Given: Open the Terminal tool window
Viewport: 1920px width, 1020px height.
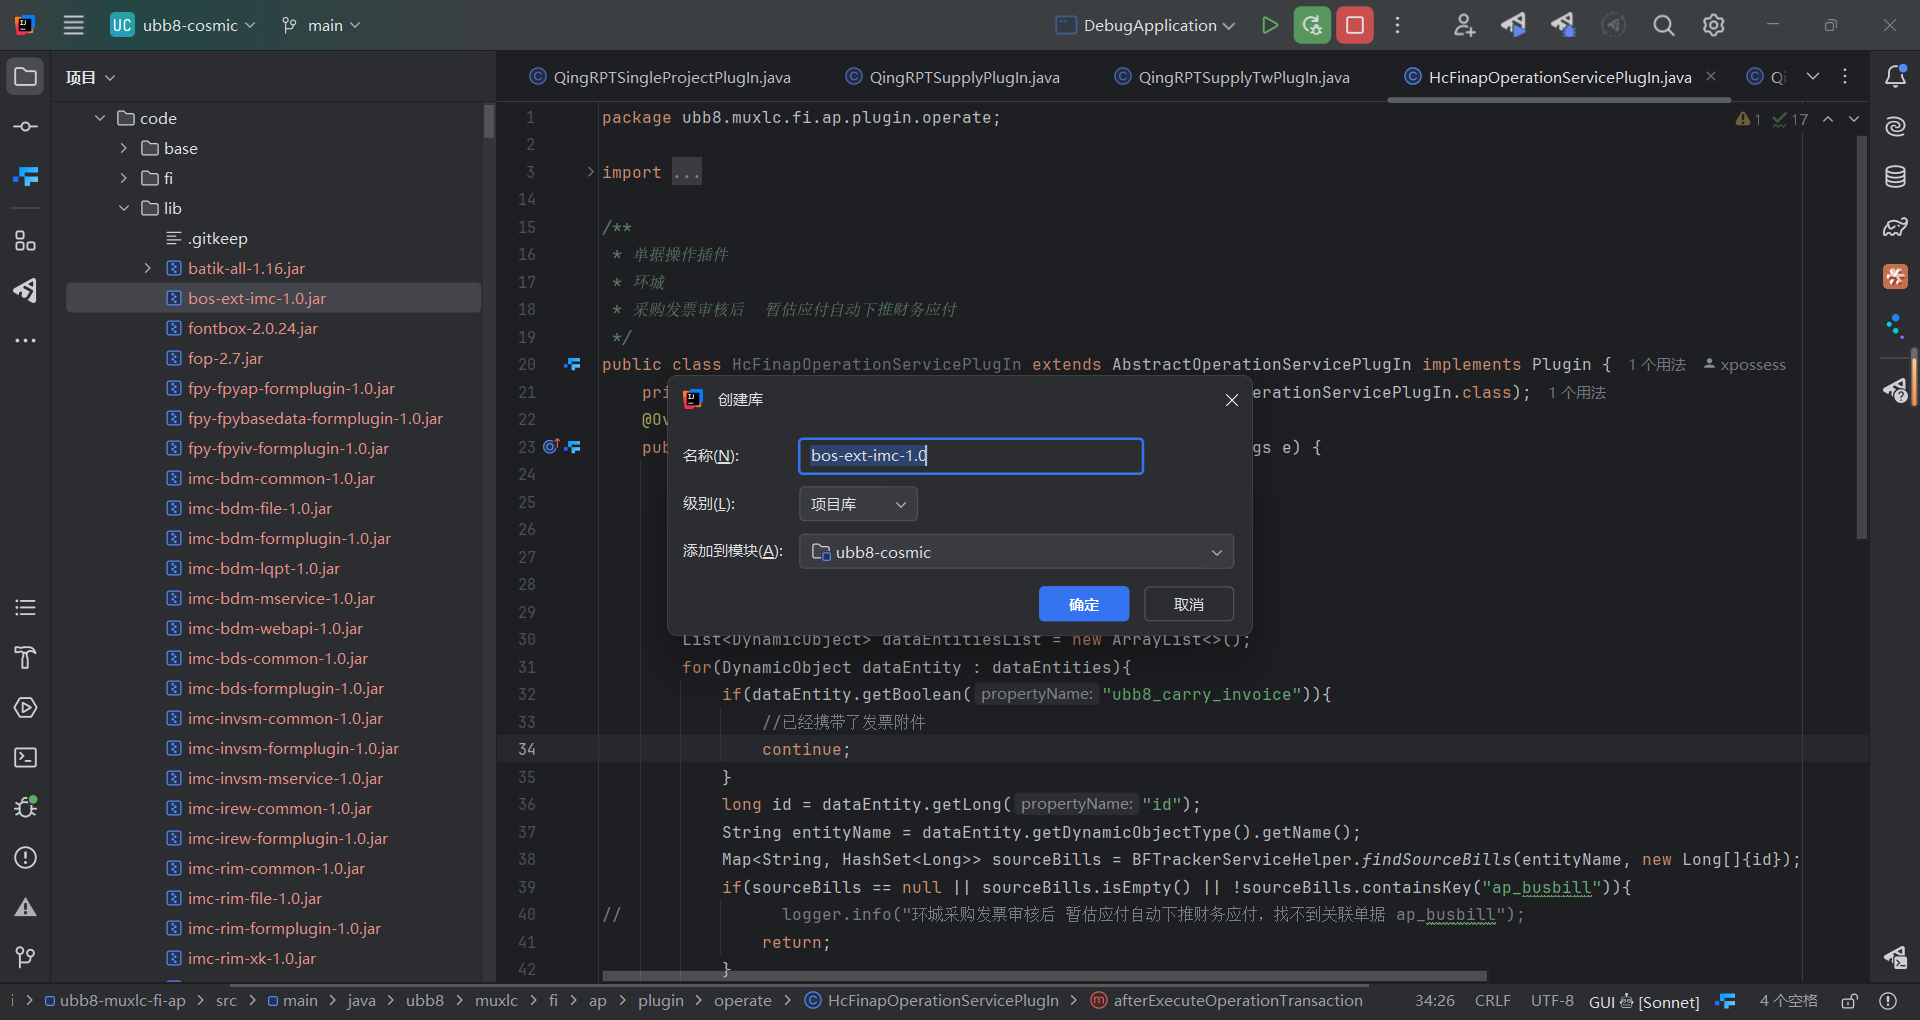Looking at the screenshot, I should (x=25, y=757).
